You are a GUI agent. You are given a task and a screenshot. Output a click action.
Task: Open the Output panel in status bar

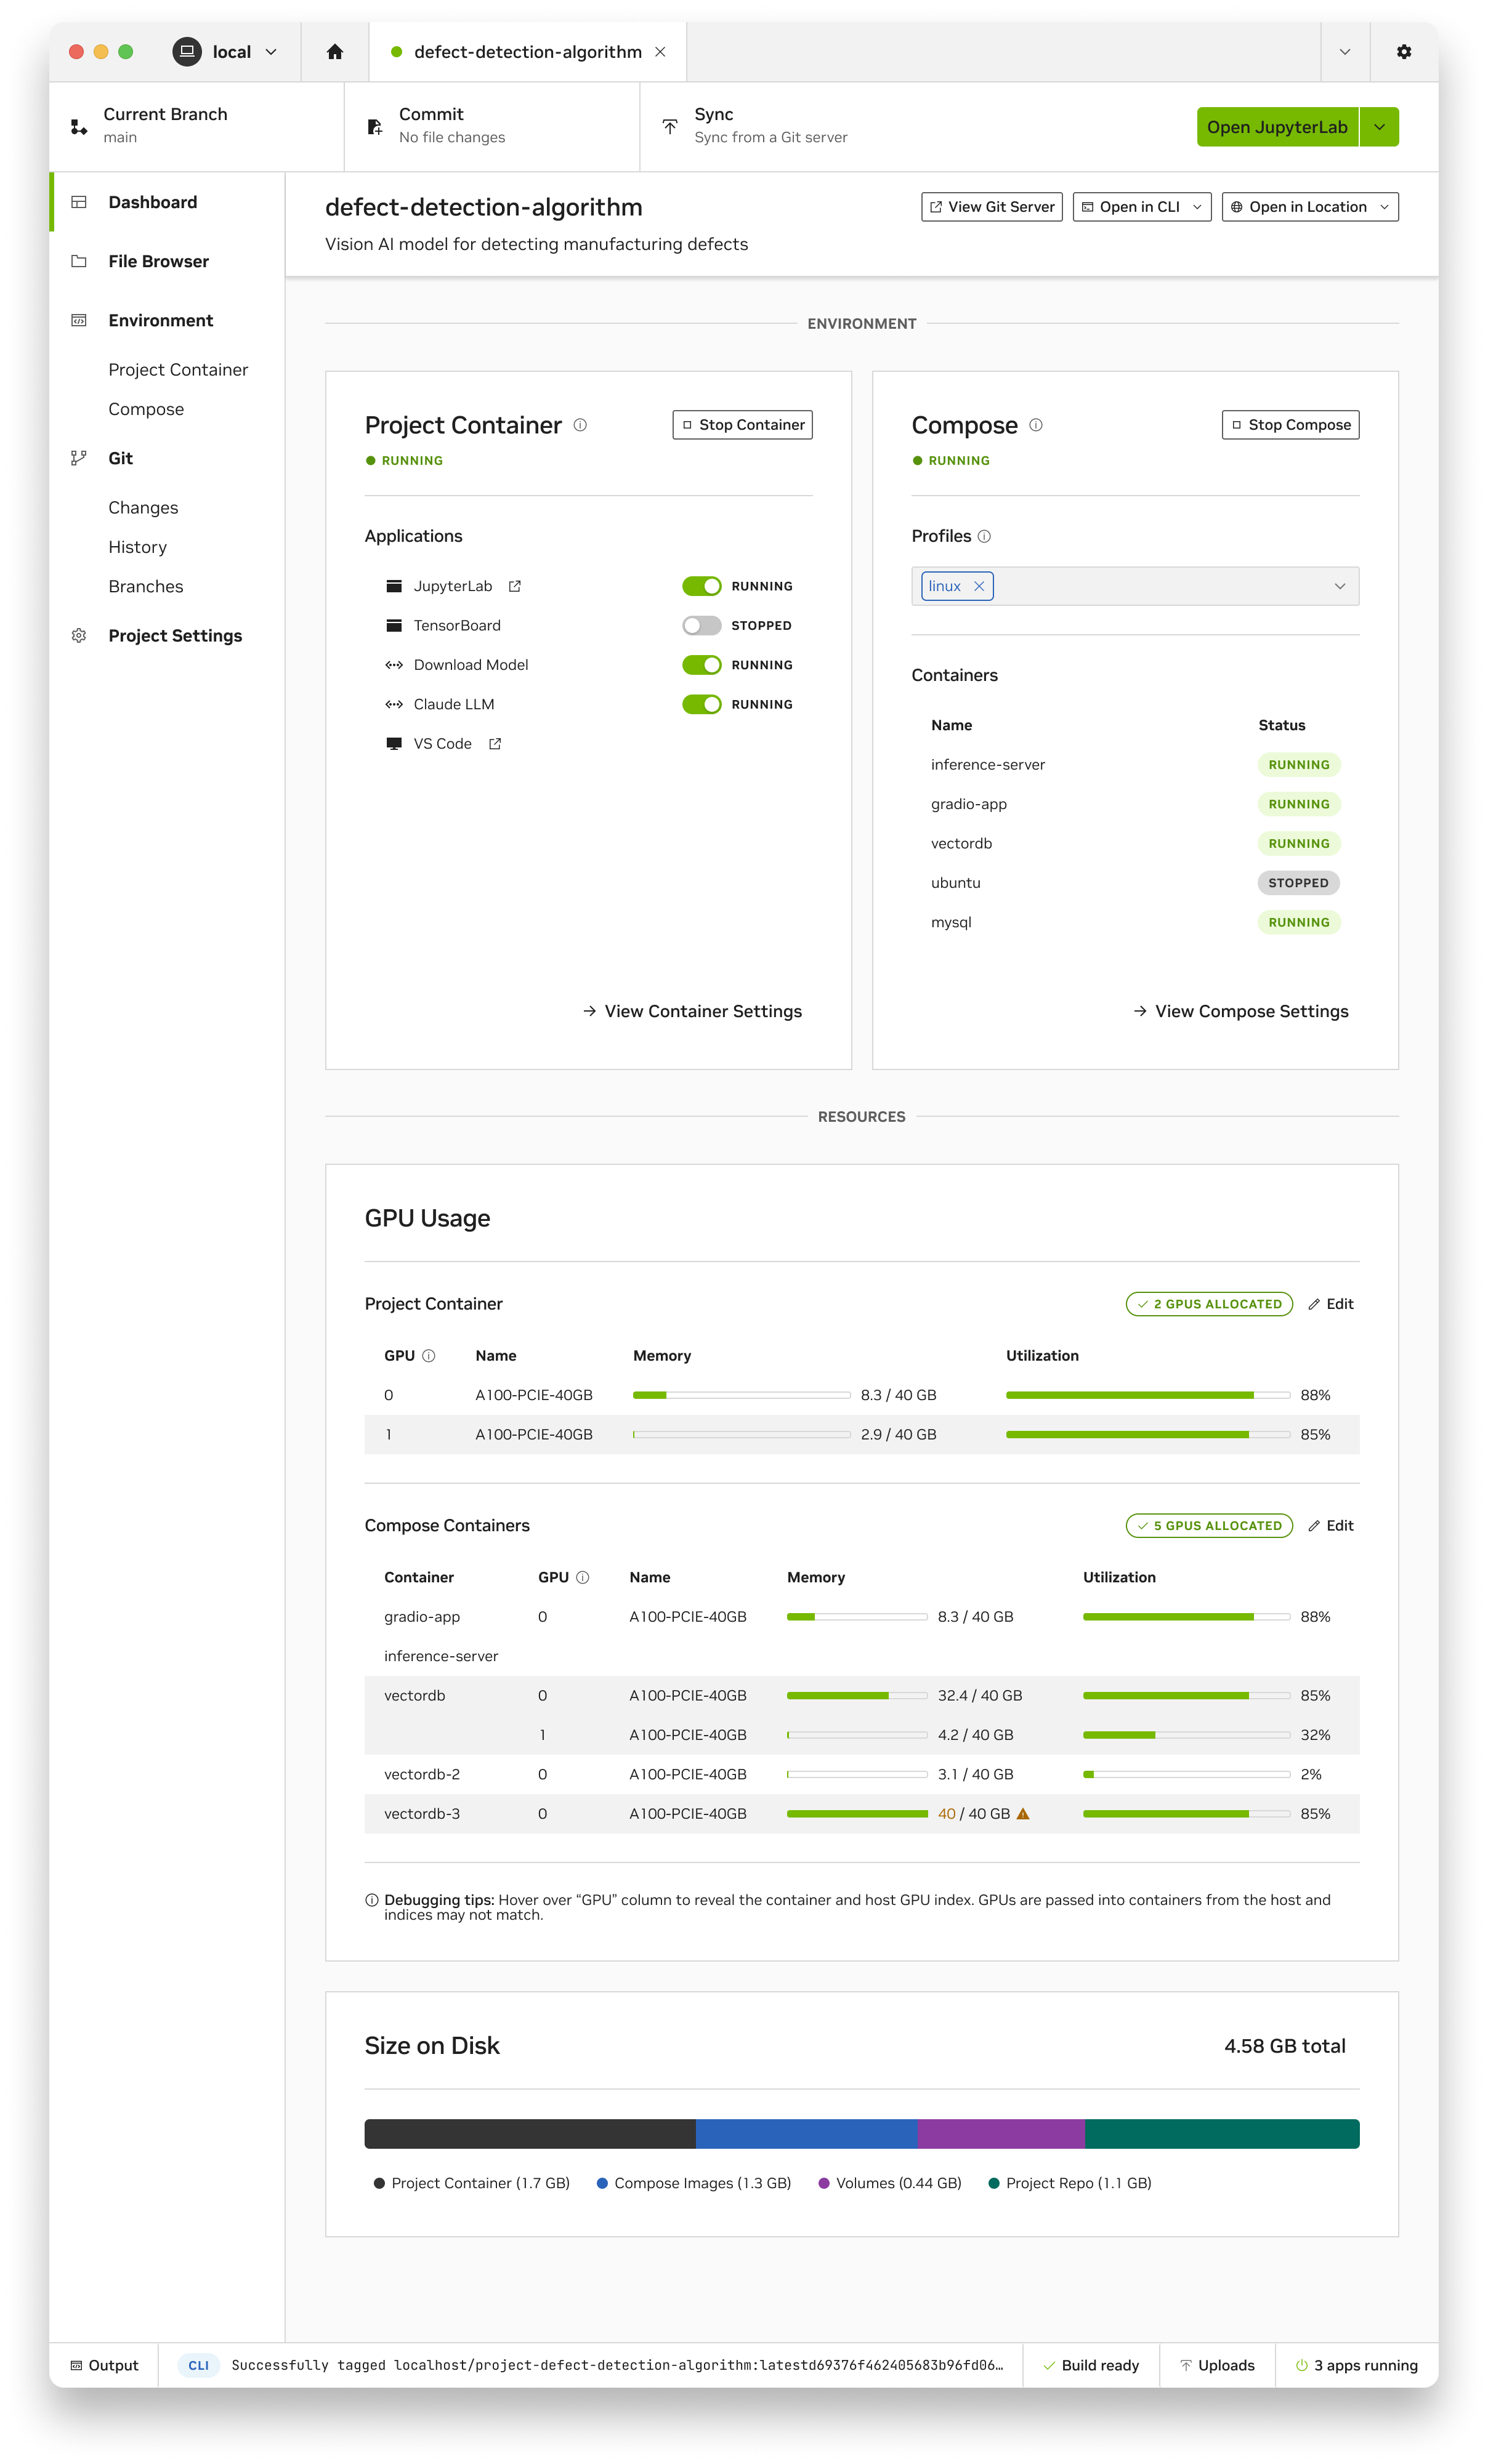point(104,2365)
